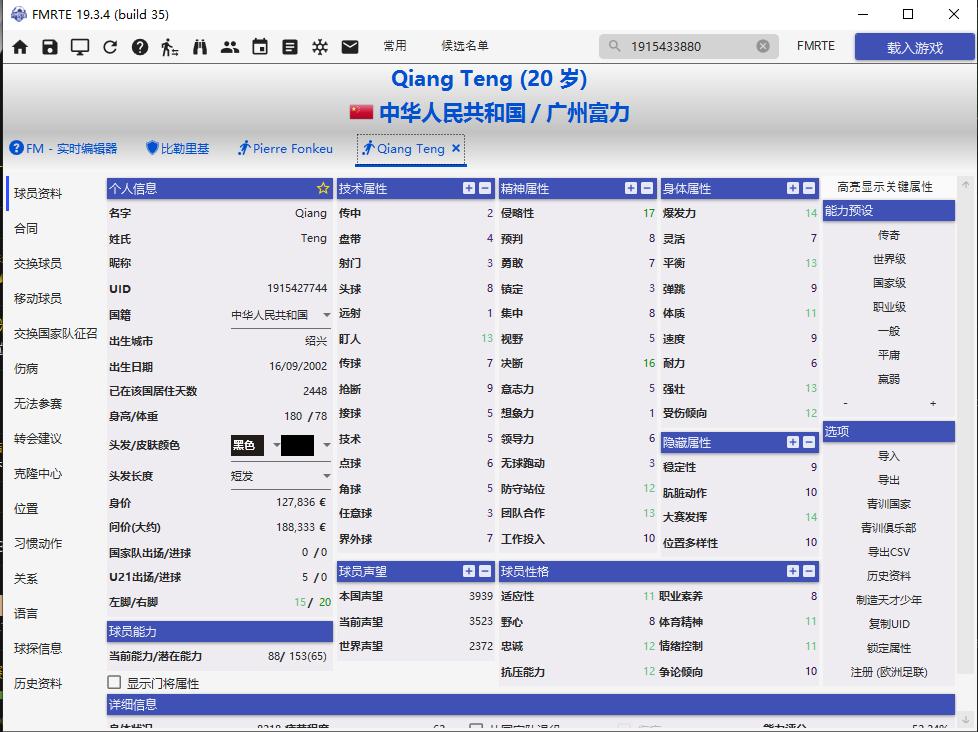Viewport: 978px width, 732px height.
Task: Click the 载入游戏 button
Action: coord(913,45)
